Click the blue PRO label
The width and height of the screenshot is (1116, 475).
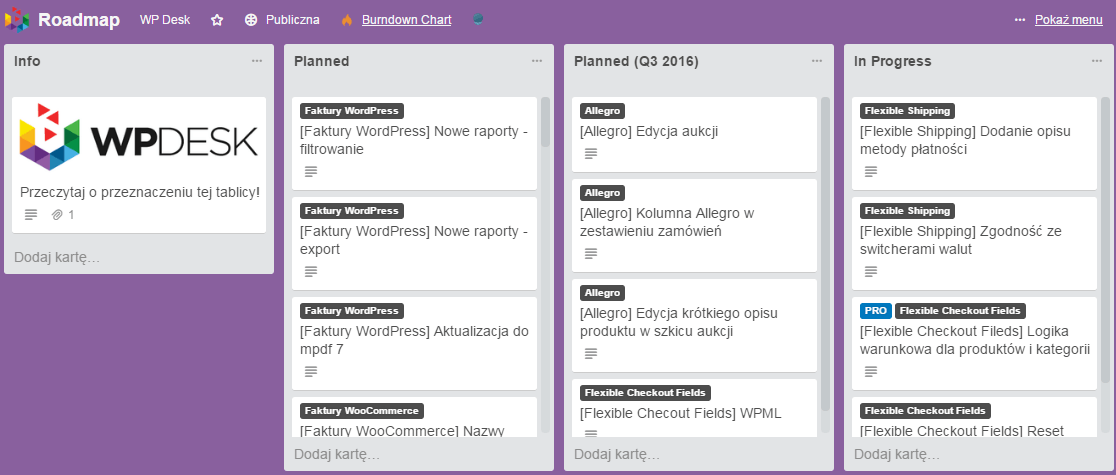pyautogui.click(x=875, y=310)
